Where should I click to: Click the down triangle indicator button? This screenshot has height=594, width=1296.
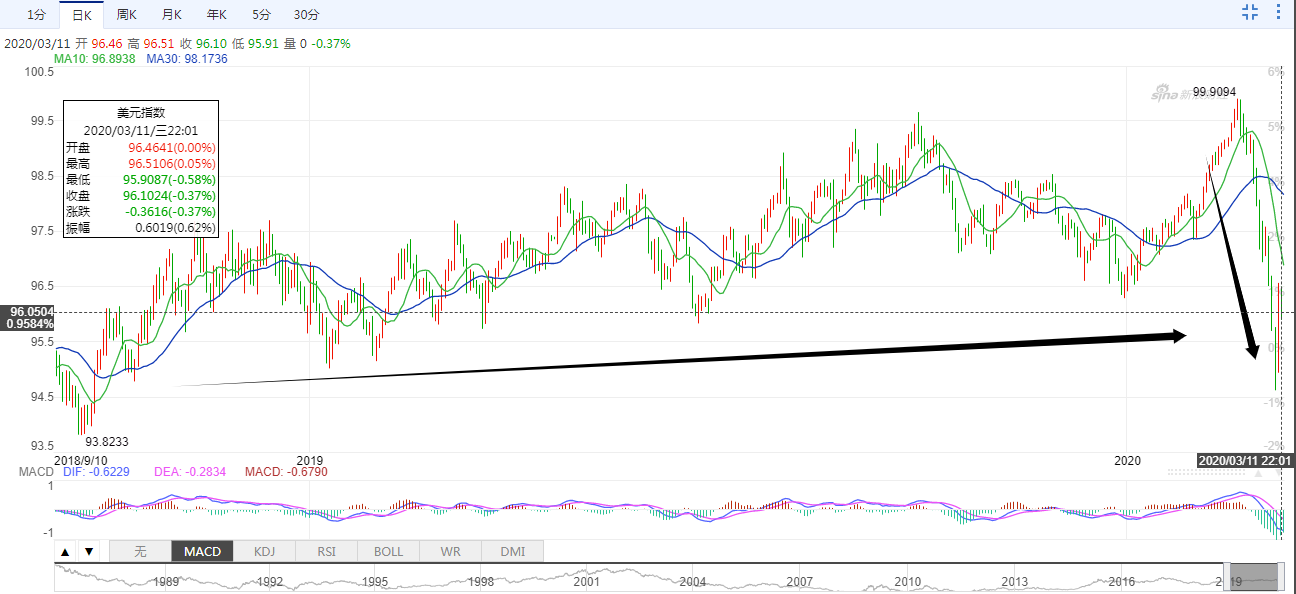click(88, 551)
